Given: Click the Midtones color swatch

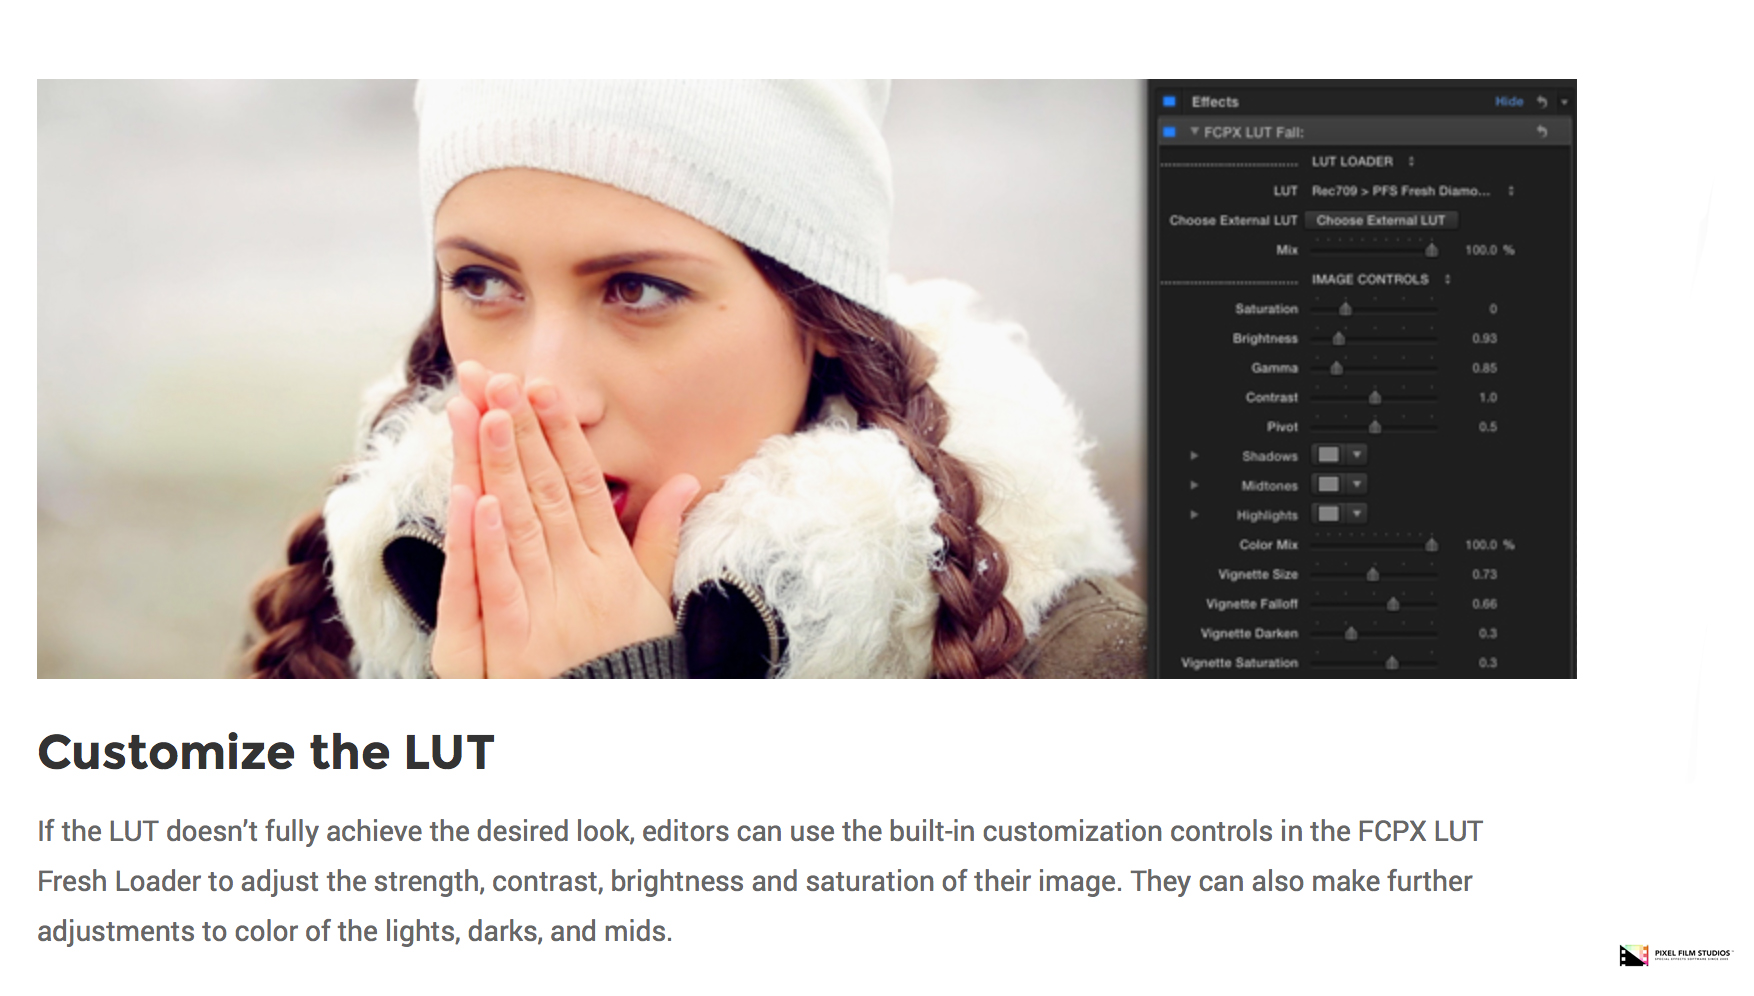Looking at the screenshot, I should [x=1329, y=485].
